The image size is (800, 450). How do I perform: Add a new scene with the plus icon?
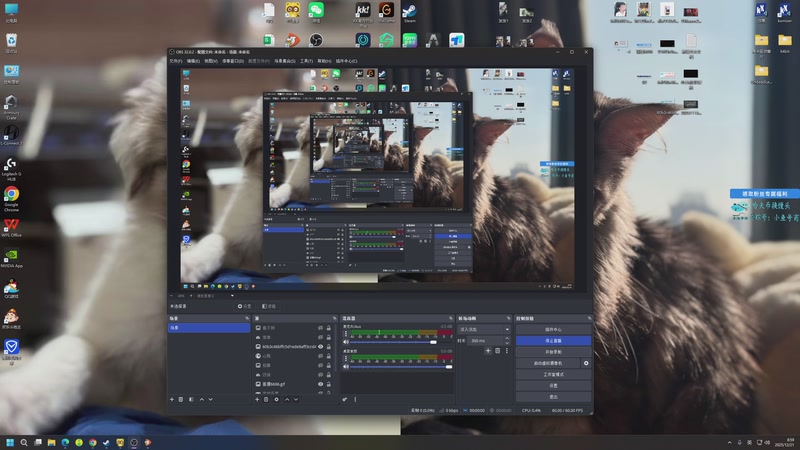click(172, 399)
